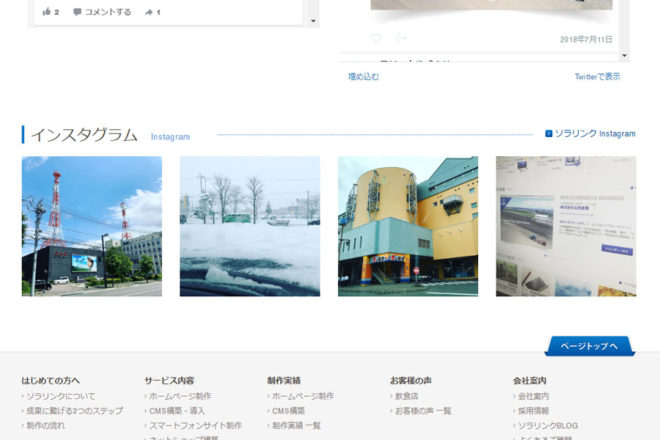Open the 埋め込む embed link
The width and height of the screenshot is (660, 440).
click(363, 76)
